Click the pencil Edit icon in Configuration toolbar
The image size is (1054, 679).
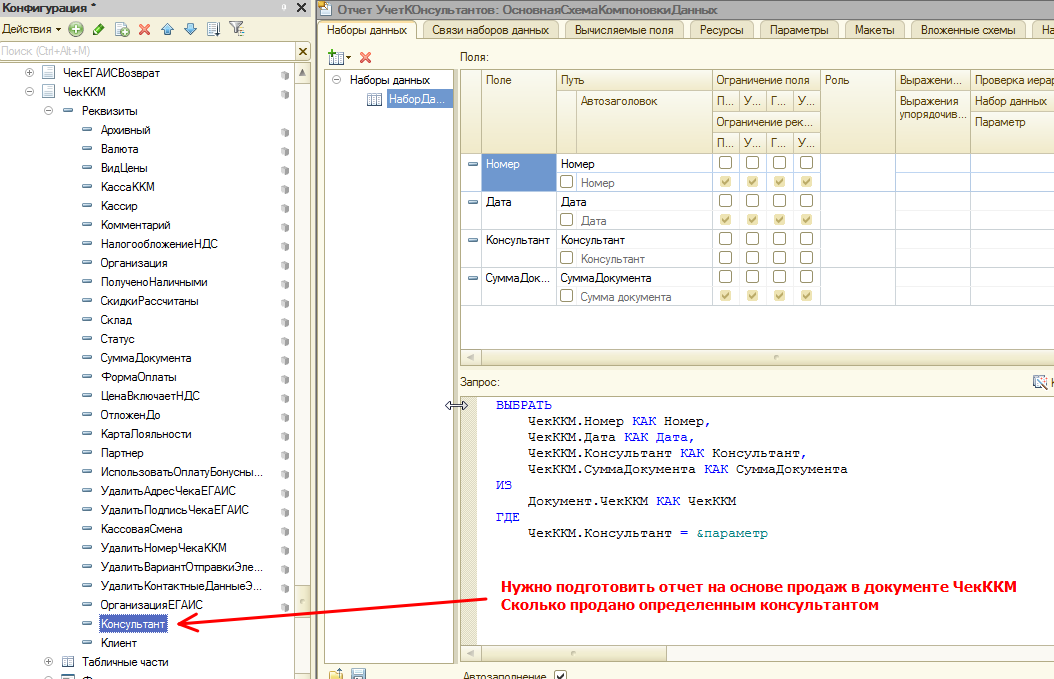(x=99, y=30)
